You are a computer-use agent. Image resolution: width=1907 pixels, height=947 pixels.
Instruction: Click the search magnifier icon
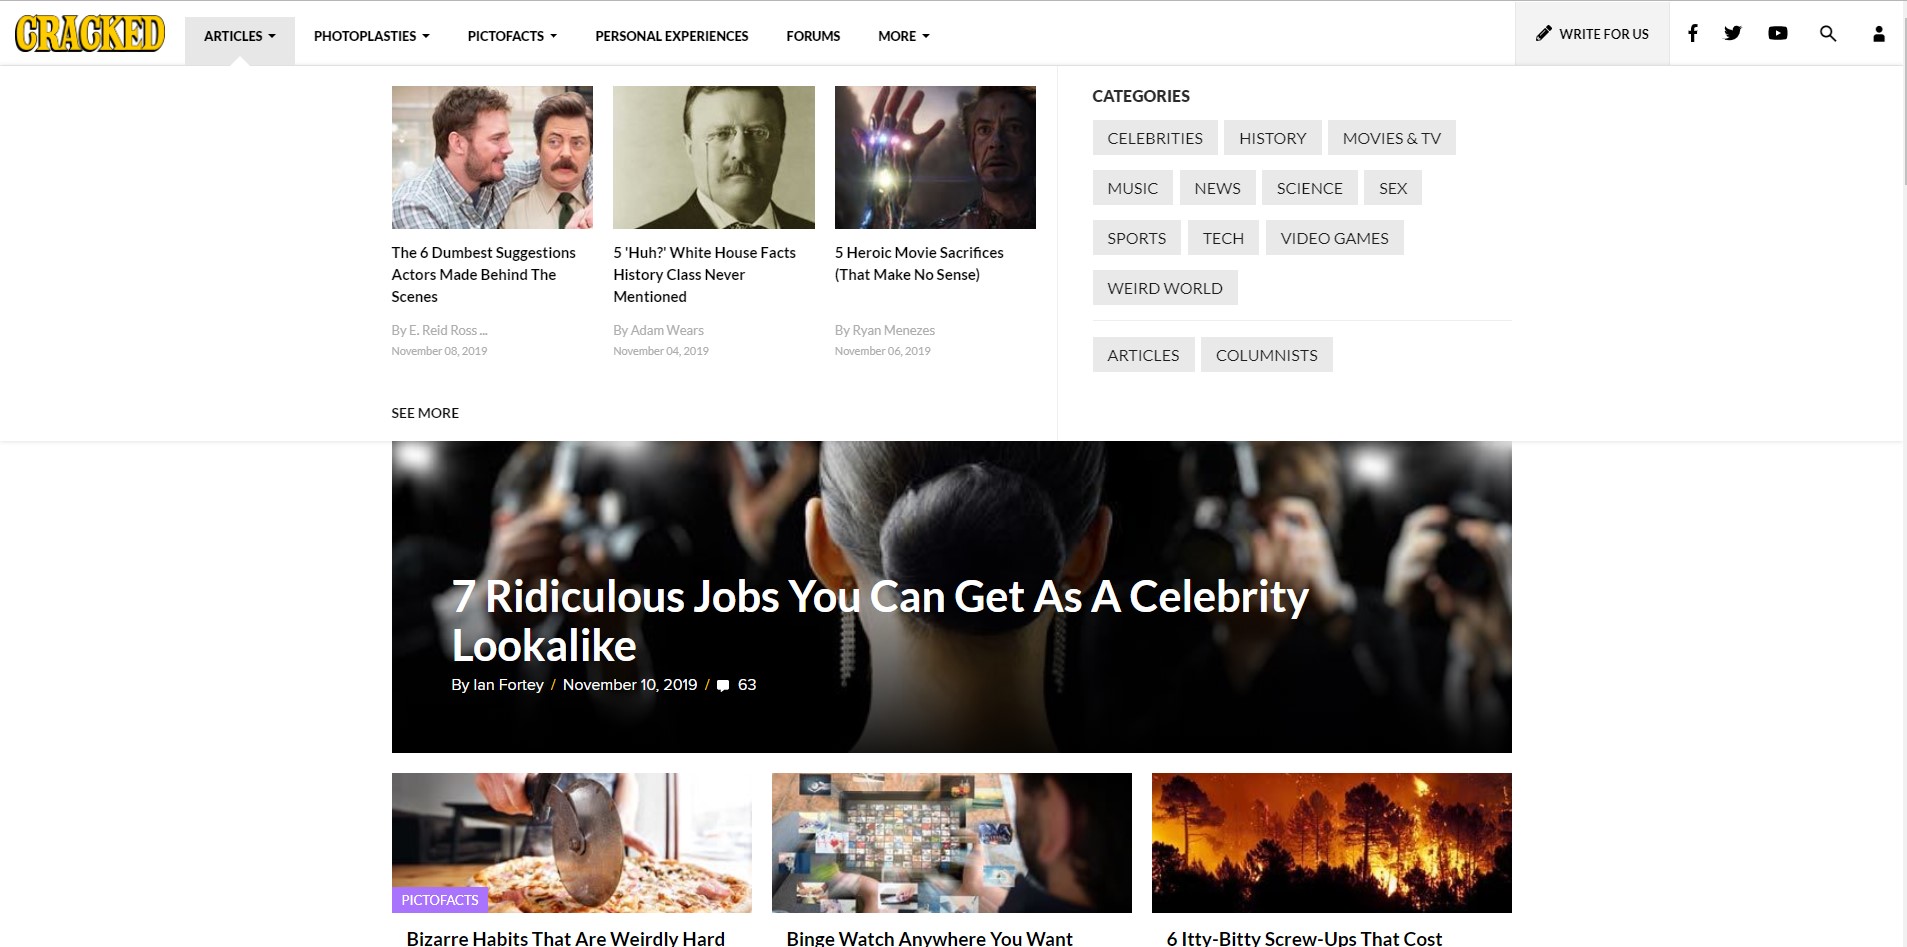click(1827, 33)
